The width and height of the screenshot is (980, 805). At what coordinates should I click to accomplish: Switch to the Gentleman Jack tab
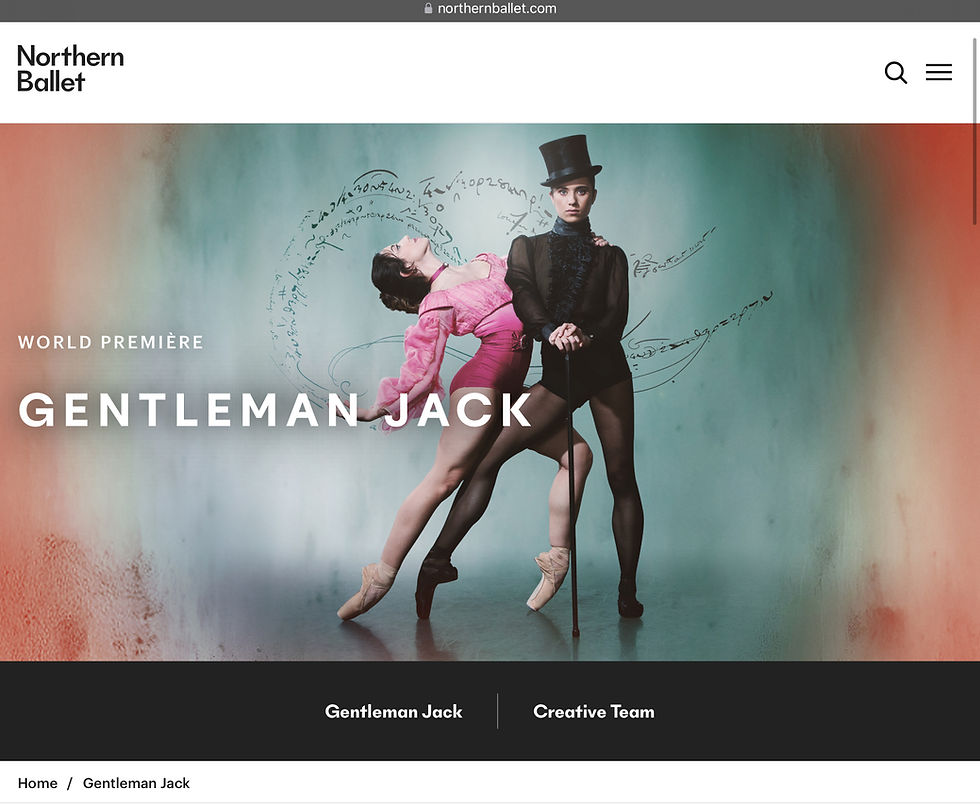pos(394,711)
